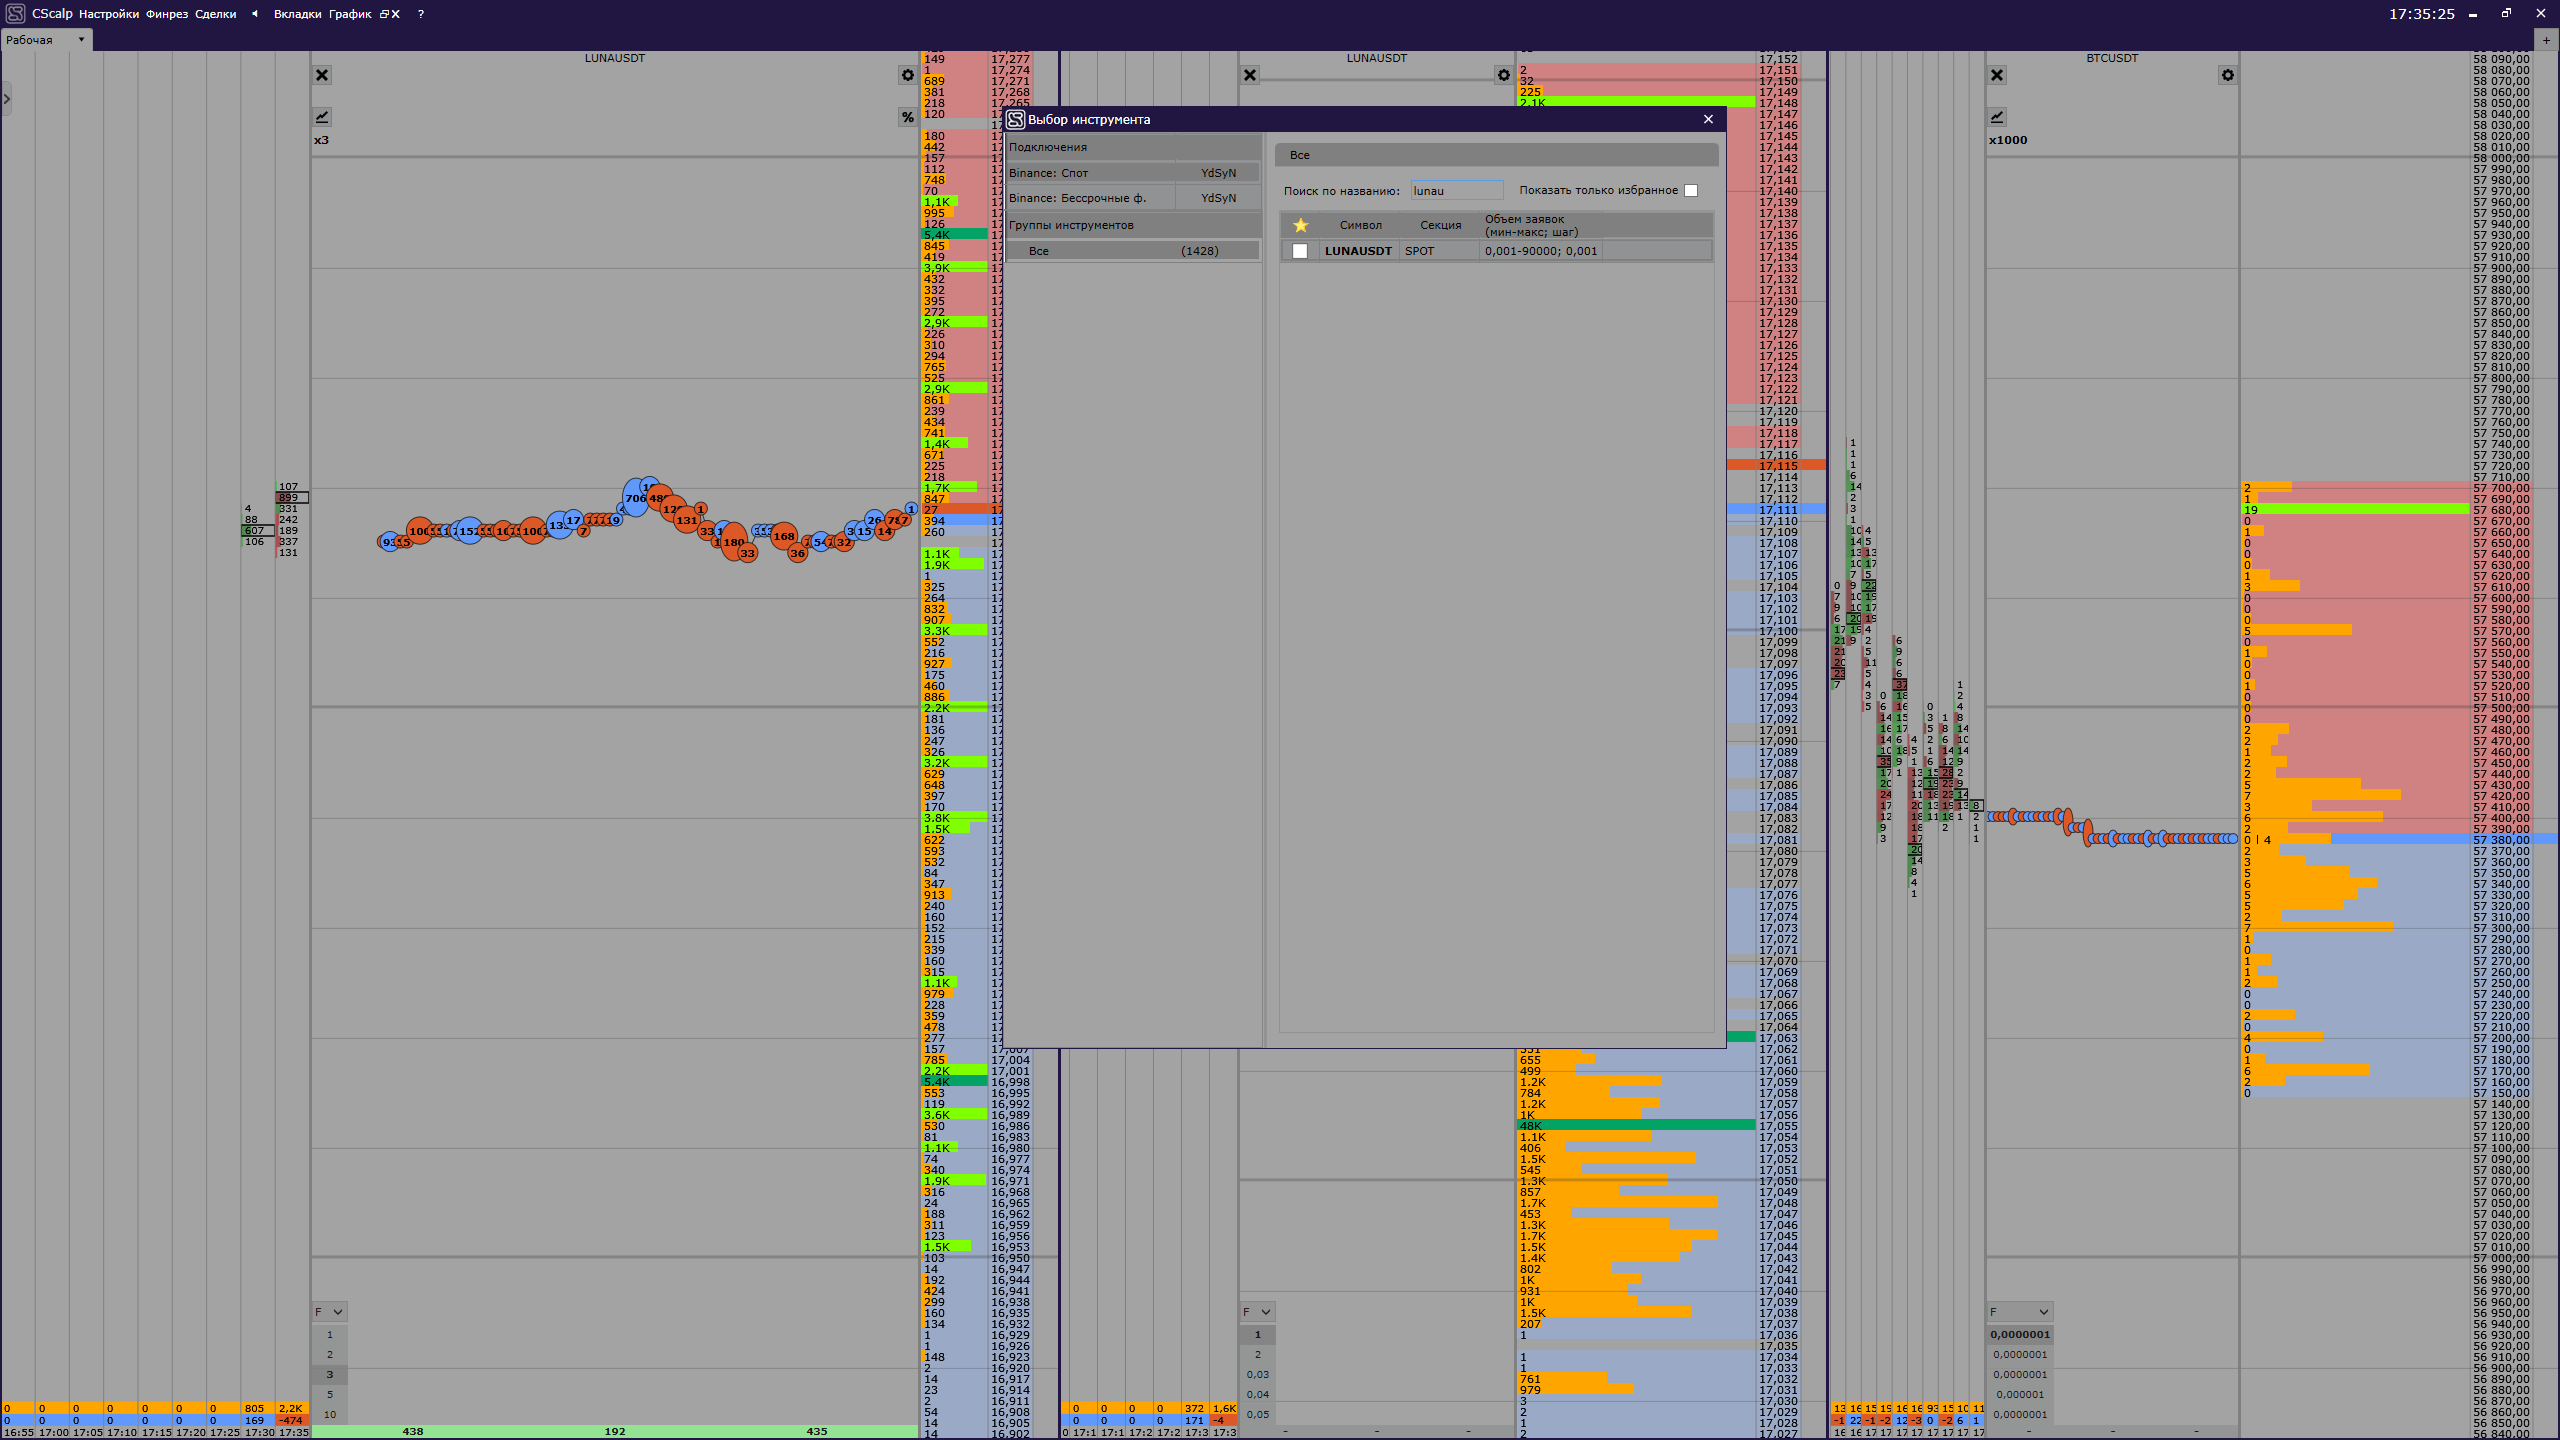
Task: Click the favorites star column header
Action: point(1301,225)
